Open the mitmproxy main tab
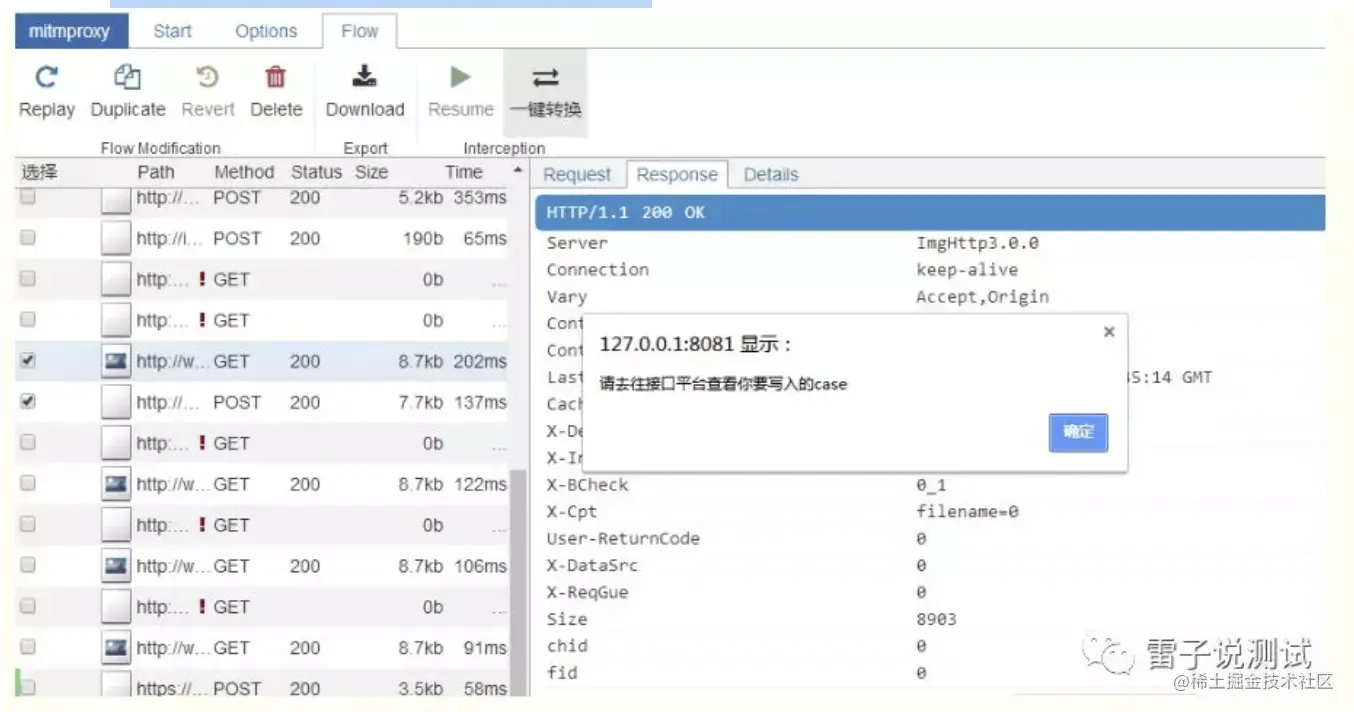 point(69,31)
